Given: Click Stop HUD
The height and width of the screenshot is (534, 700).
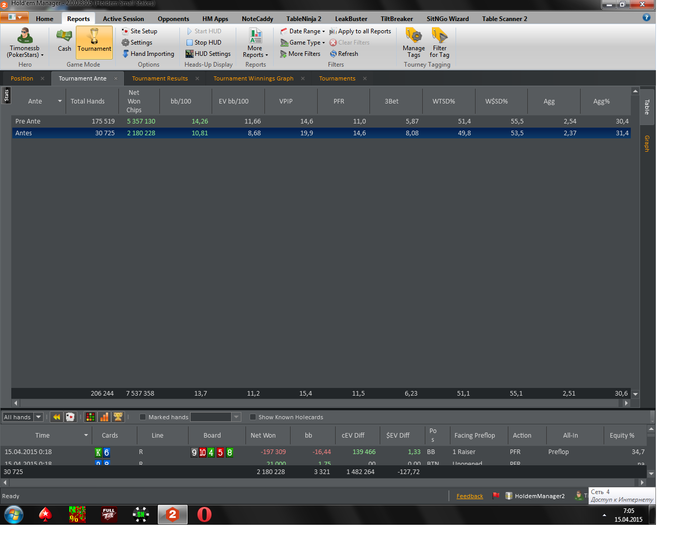Looking at the screenshot, I should (x=204, y=42).
